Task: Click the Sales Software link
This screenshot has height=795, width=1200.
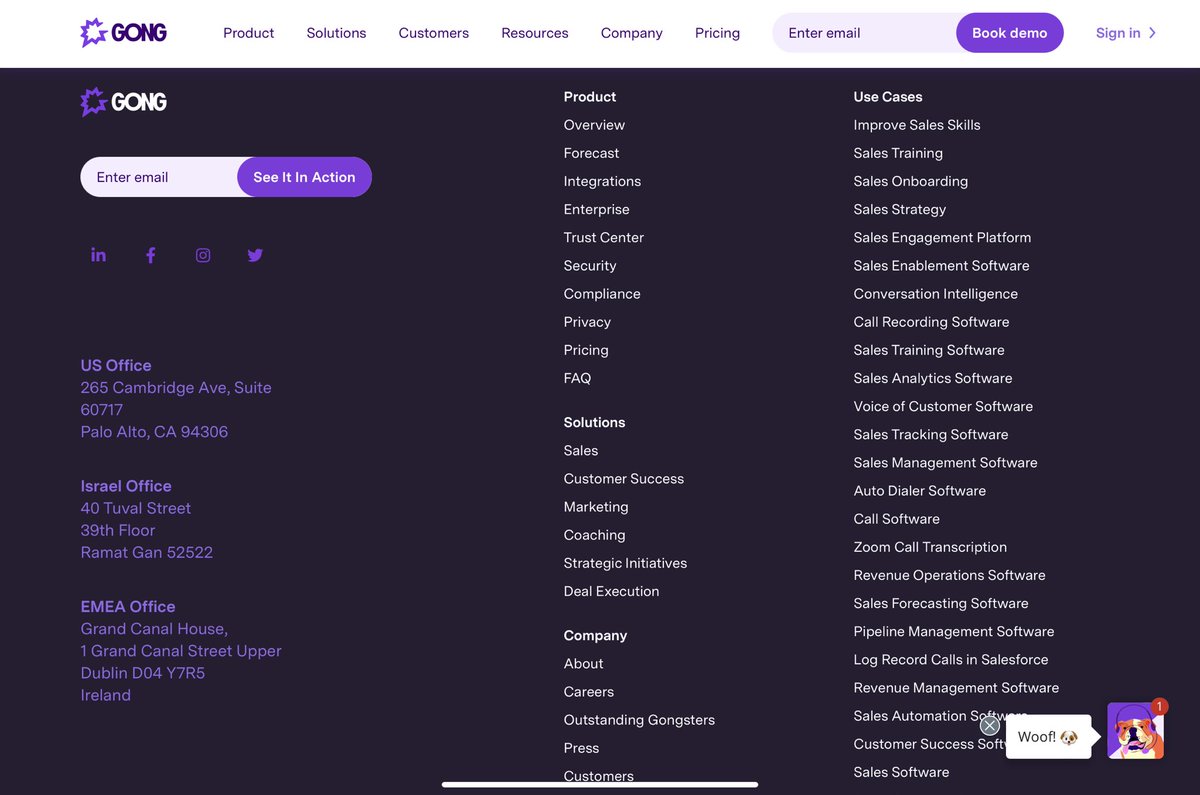Action: click(901, 772)
